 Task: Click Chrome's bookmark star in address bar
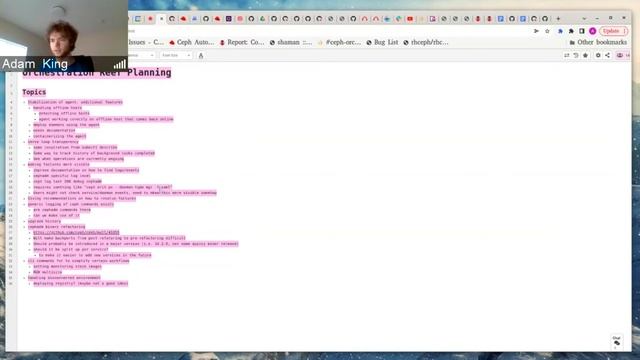[547, 31]
